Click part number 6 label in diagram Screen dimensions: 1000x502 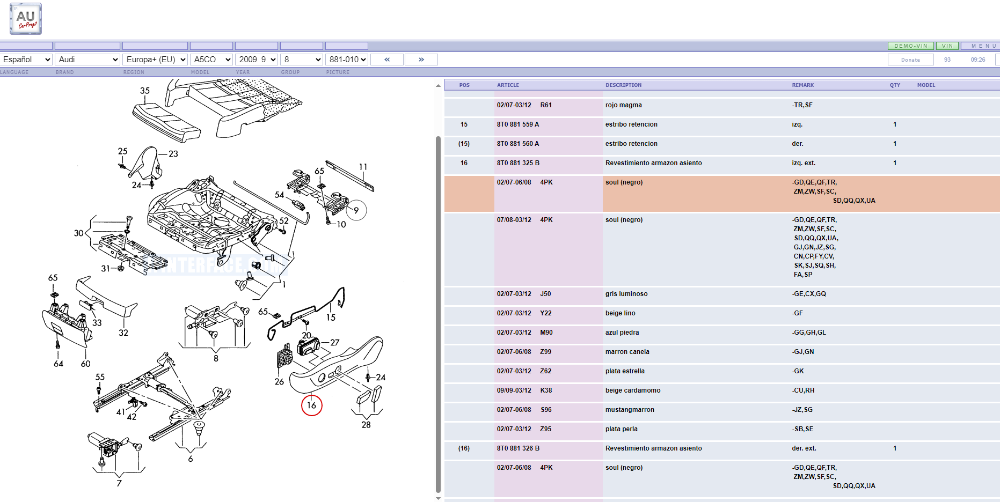[x=190, y=458]
